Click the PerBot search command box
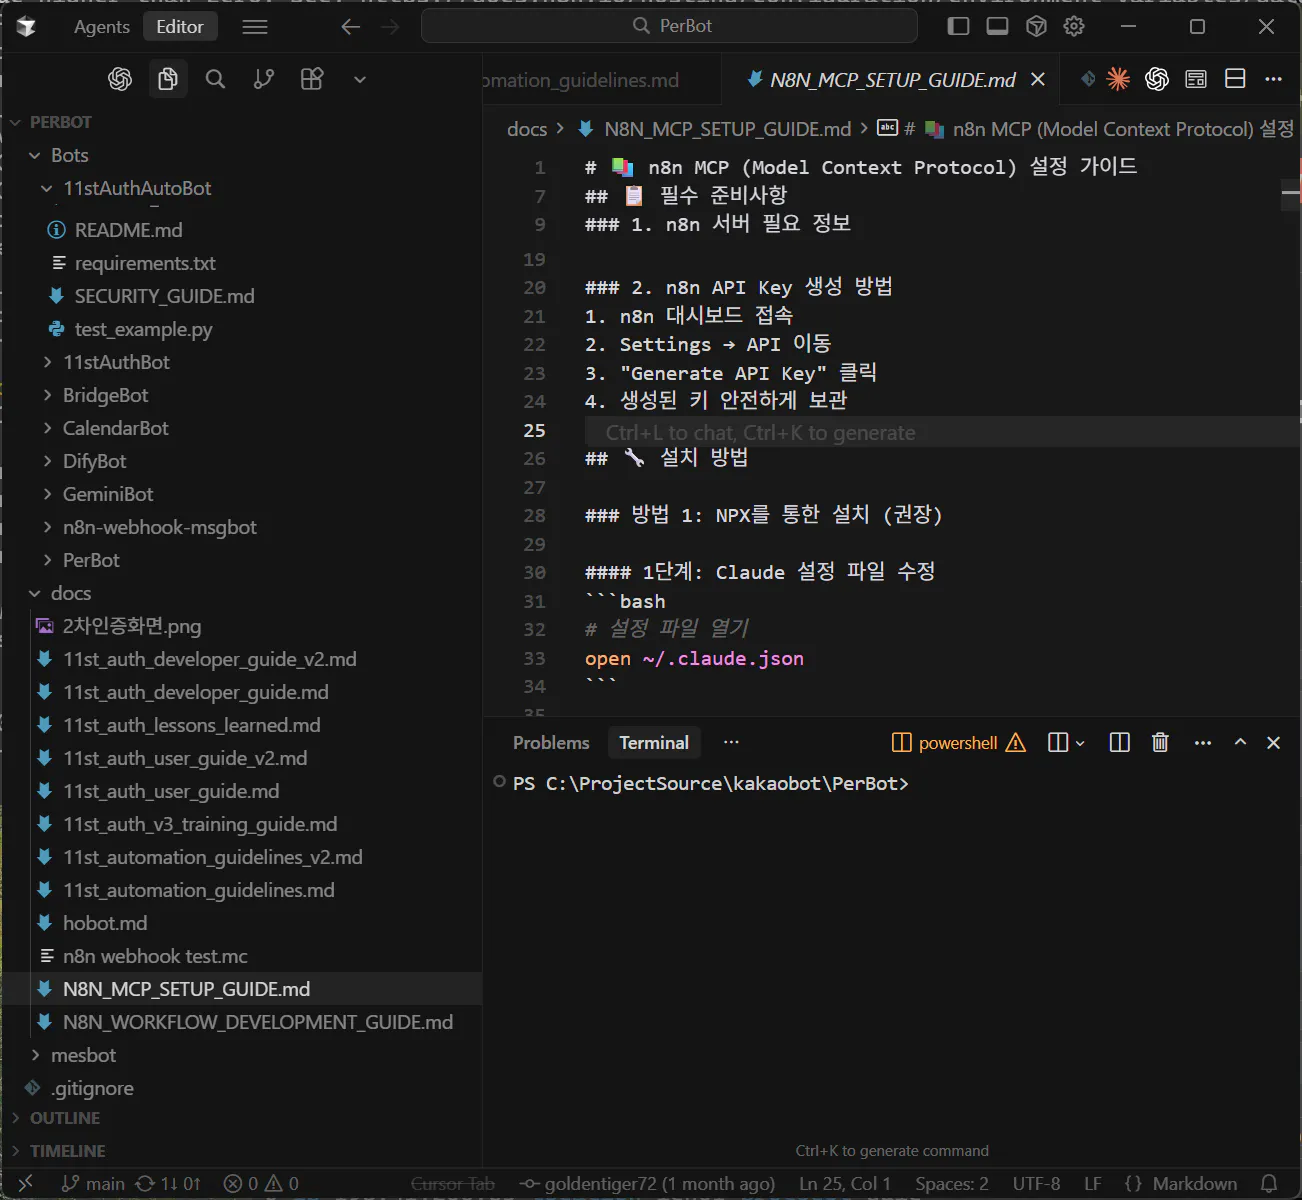The image size is (1302, 1200). click(x=669, y=26)
